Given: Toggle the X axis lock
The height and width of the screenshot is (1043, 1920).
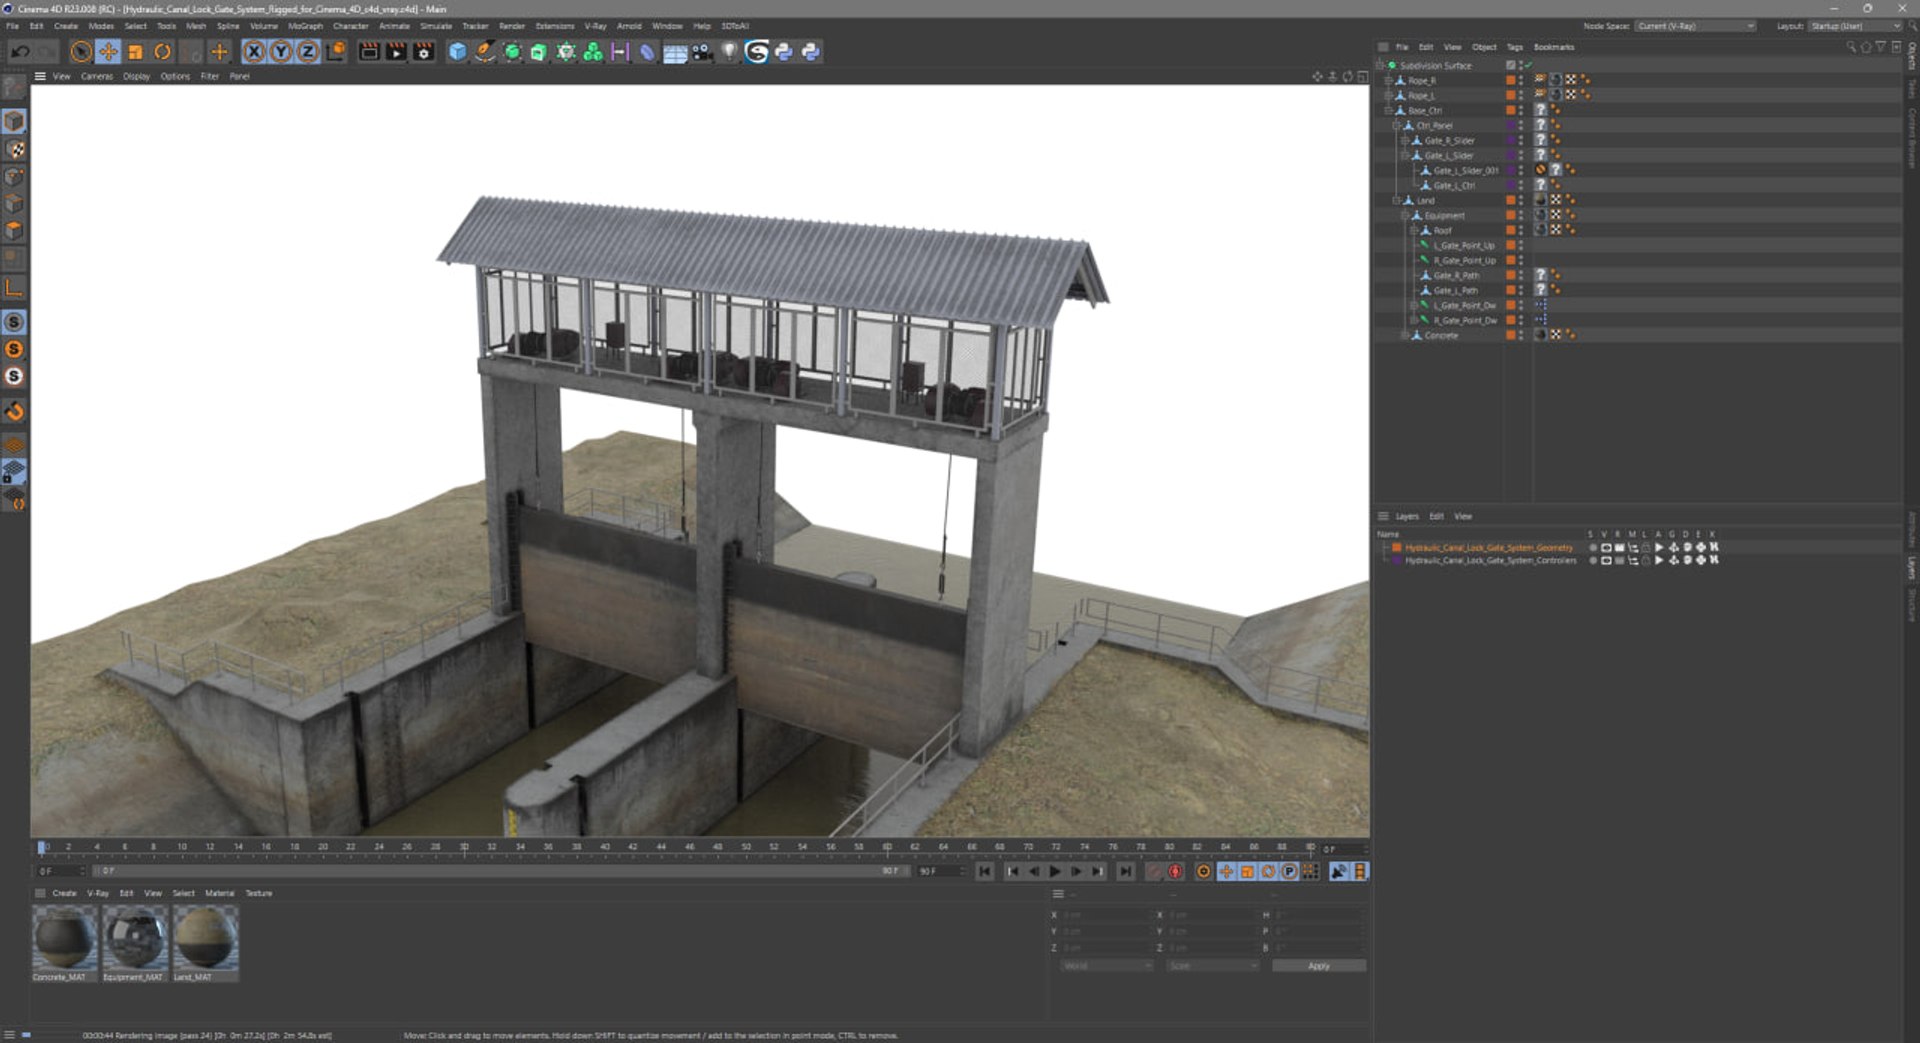Looking at the screenshot, I should pos(254,52).
